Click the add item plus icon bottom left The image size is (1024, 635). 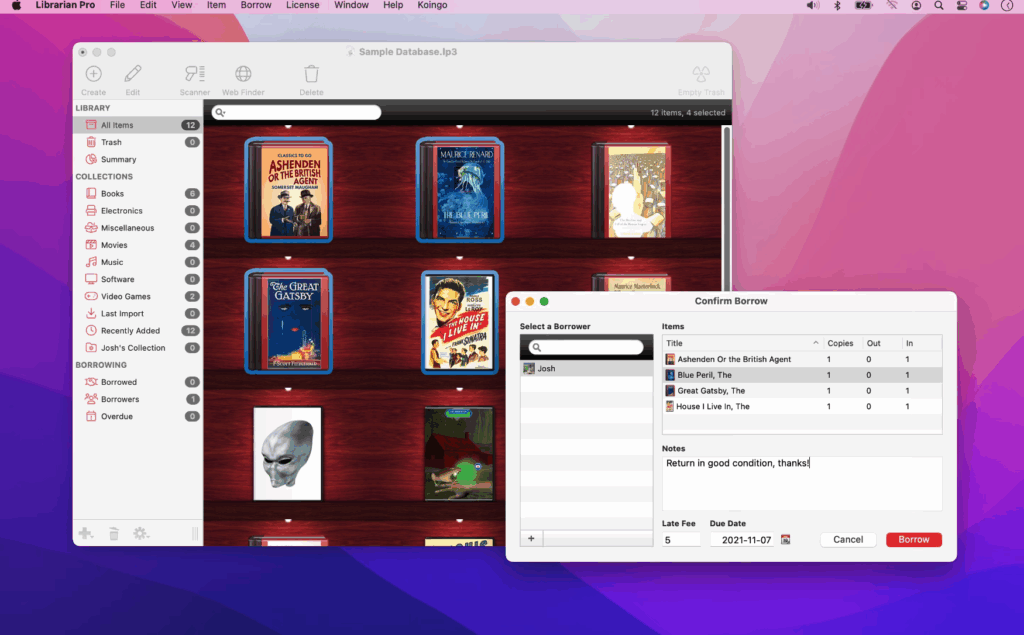coord(86,533)
